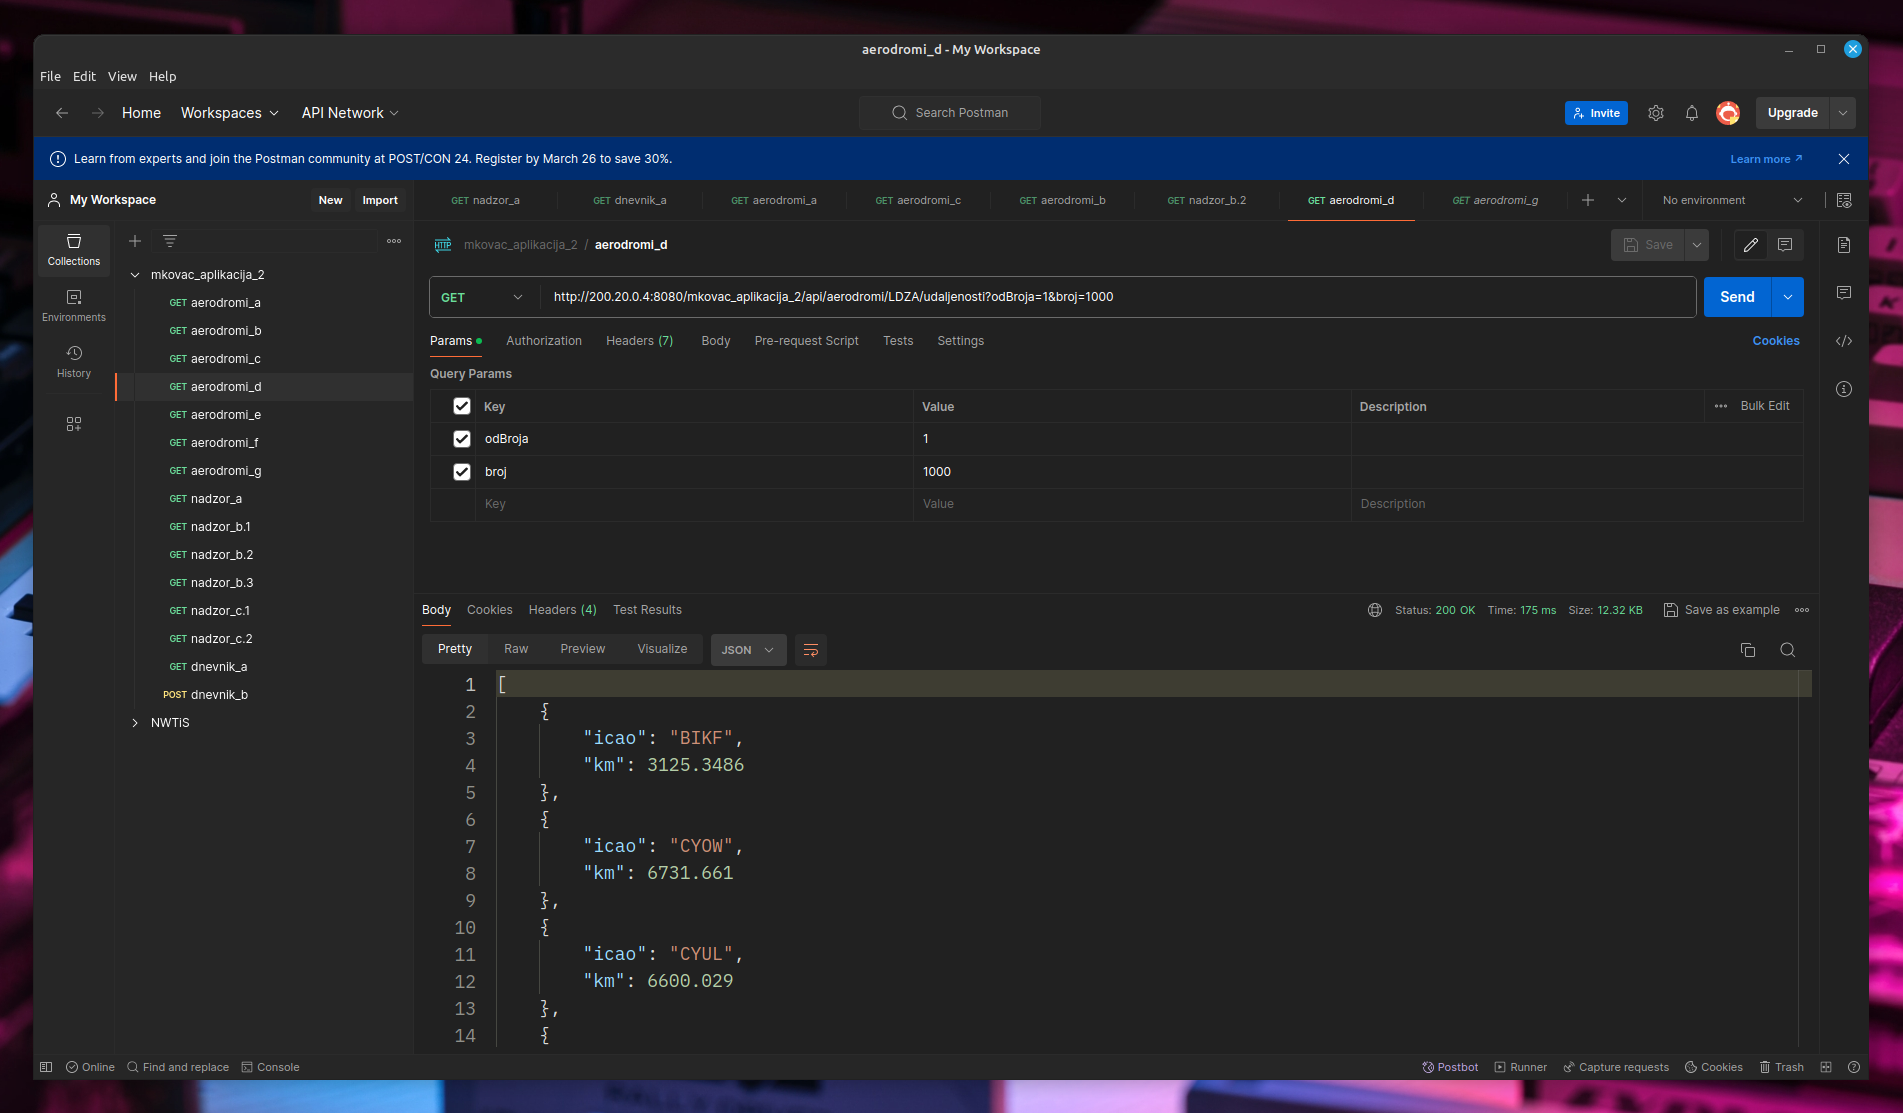Open the documentation panel icon
The image size is (1903, 1113).
click(1844, 245)
